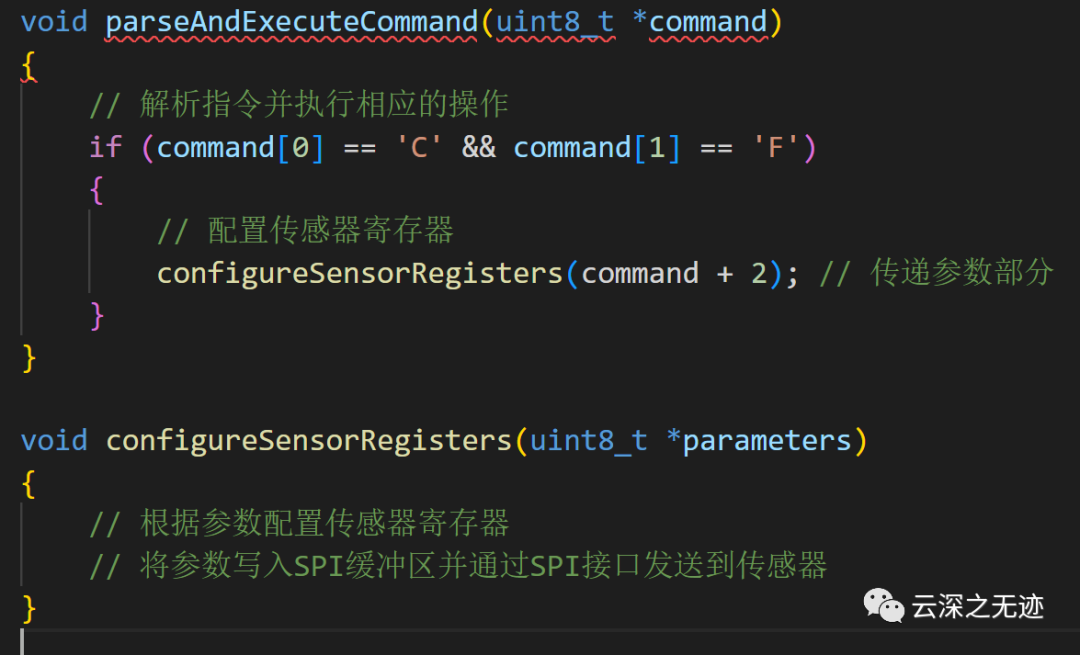Click configureSensorRegisters function definition name
Image resolution: width=1080 pixels, height=655 pixels.
(309, 441)
